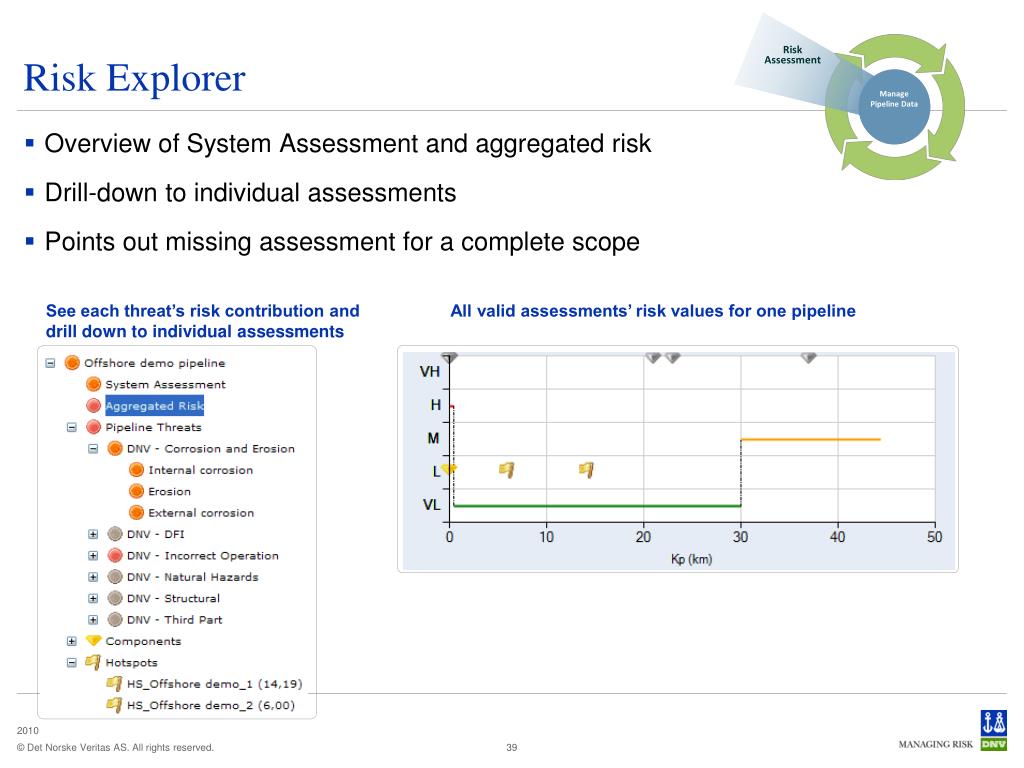Click the grey DNV - Third Part icon
This screenshot has height=768, width=1024.
(x=115, y=620)
